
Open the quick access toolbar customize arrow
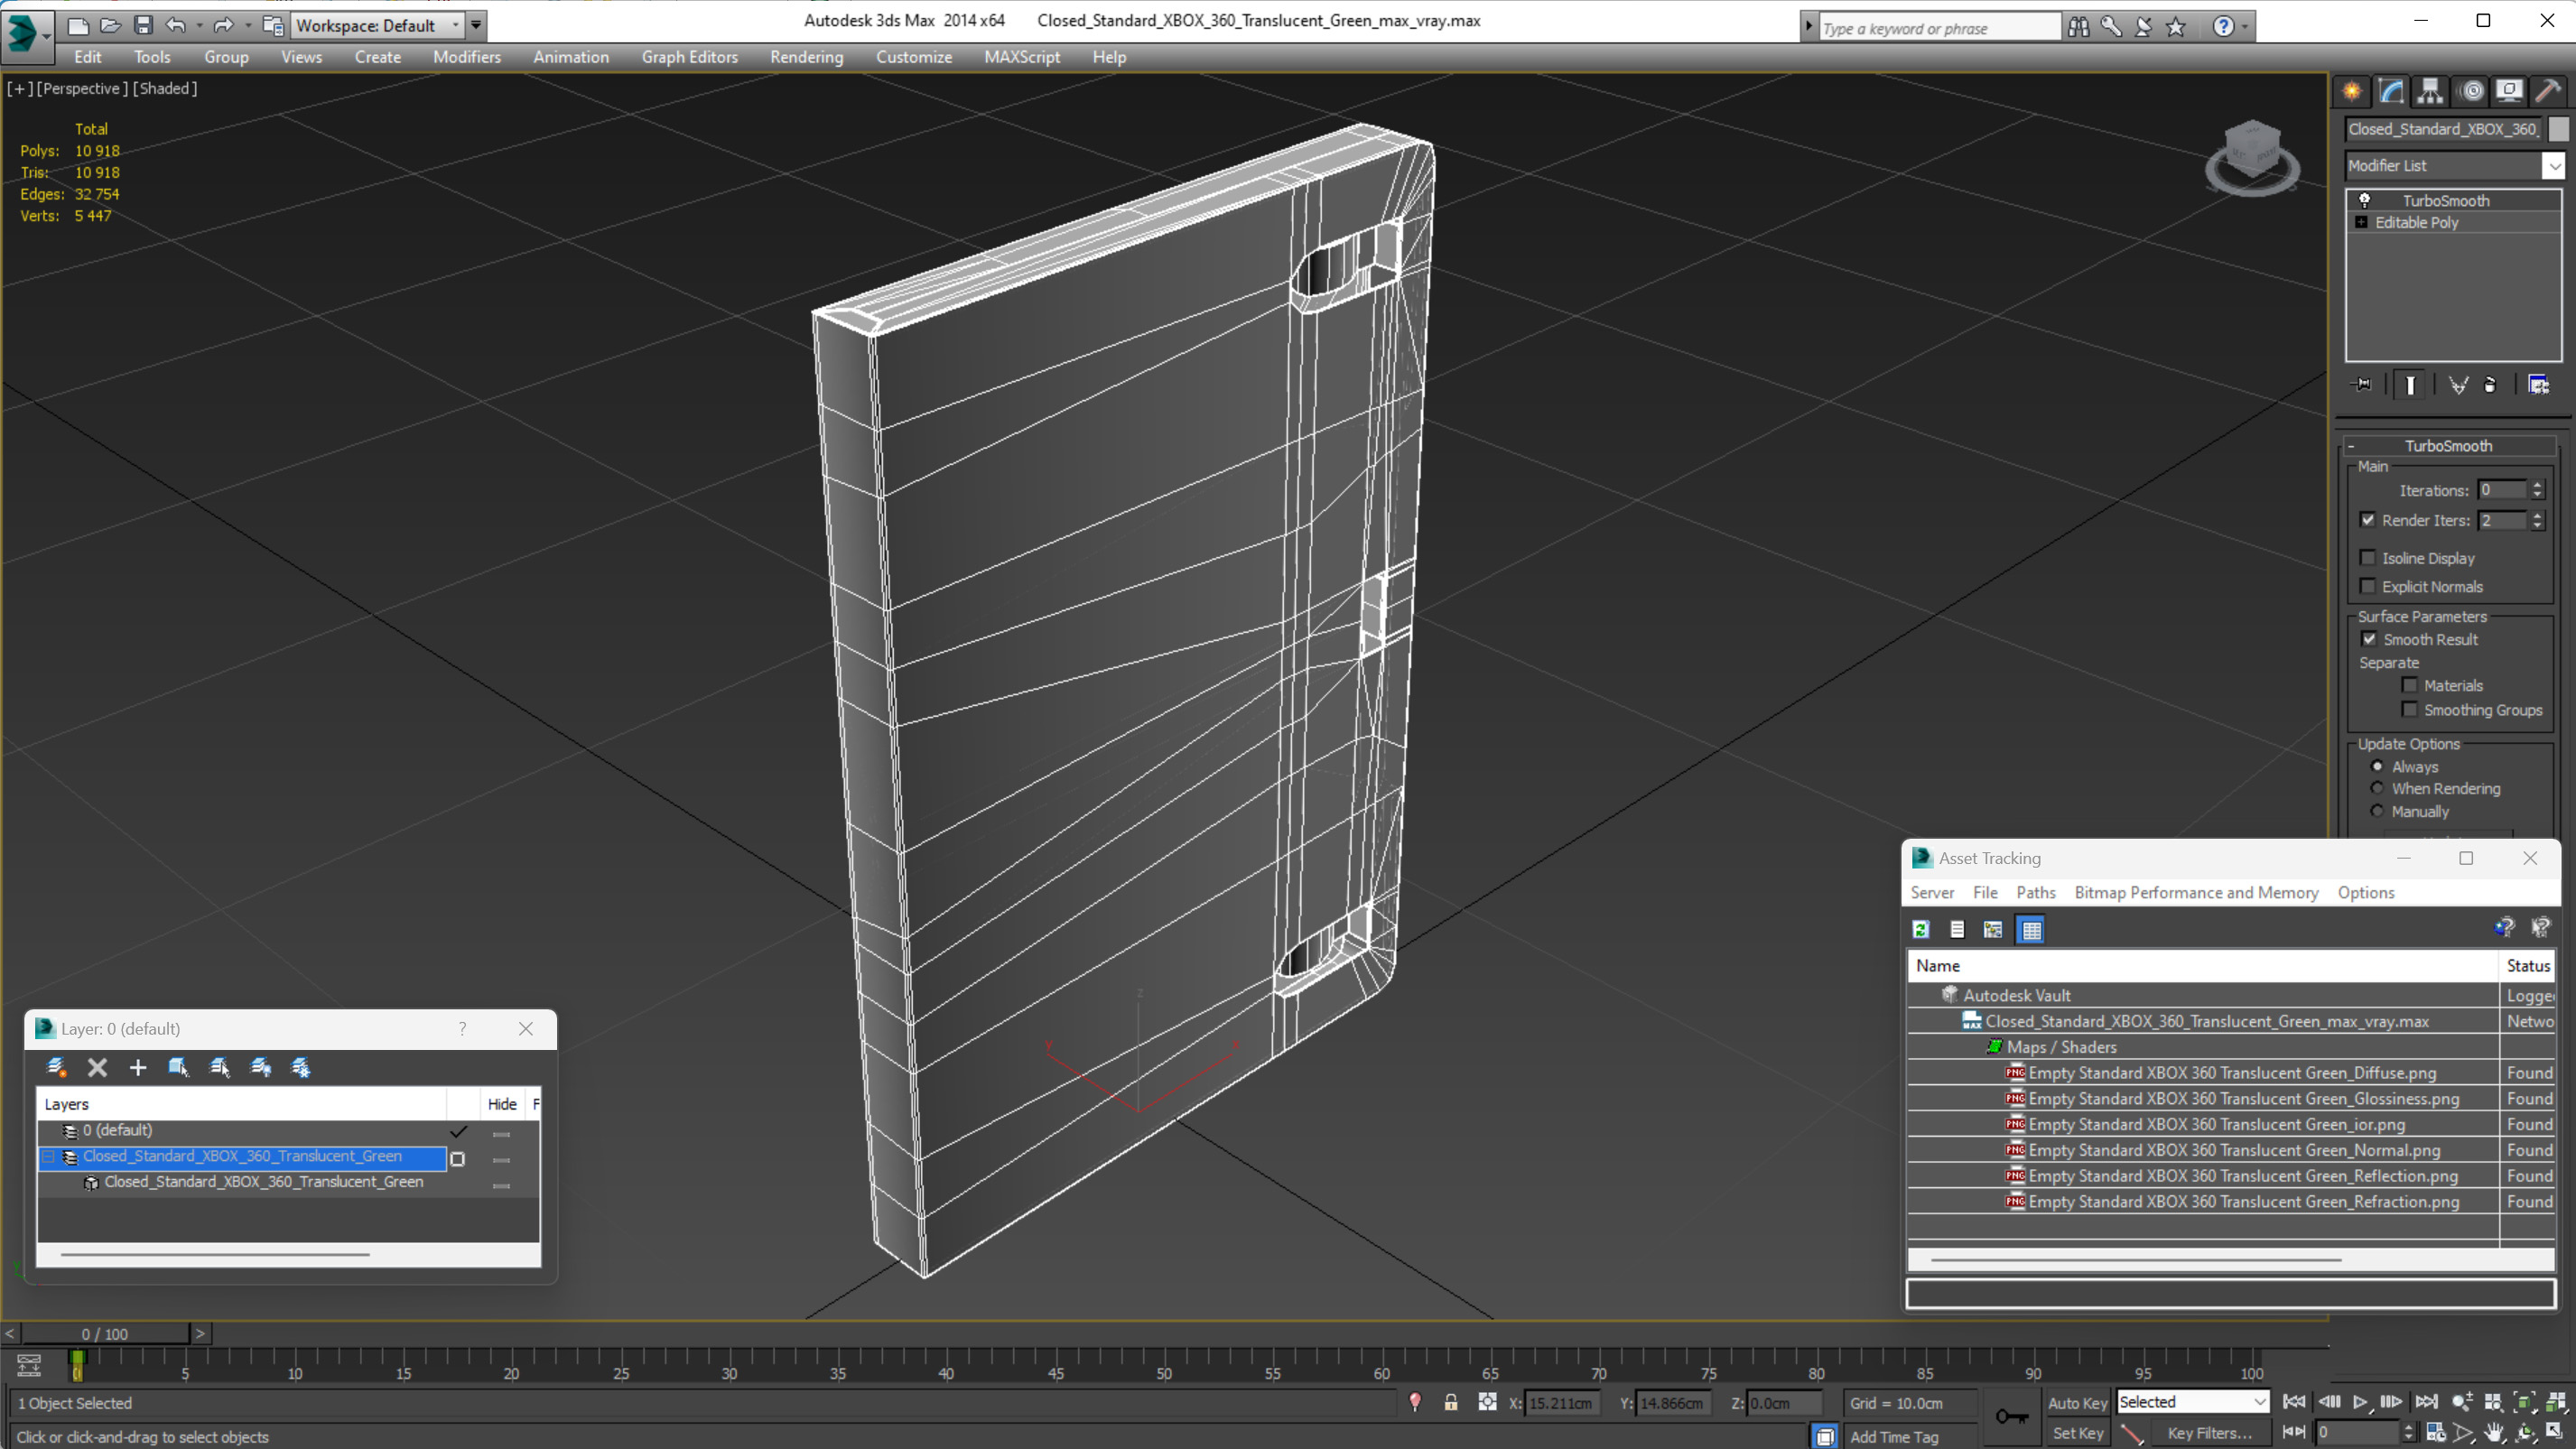(476, 25)
